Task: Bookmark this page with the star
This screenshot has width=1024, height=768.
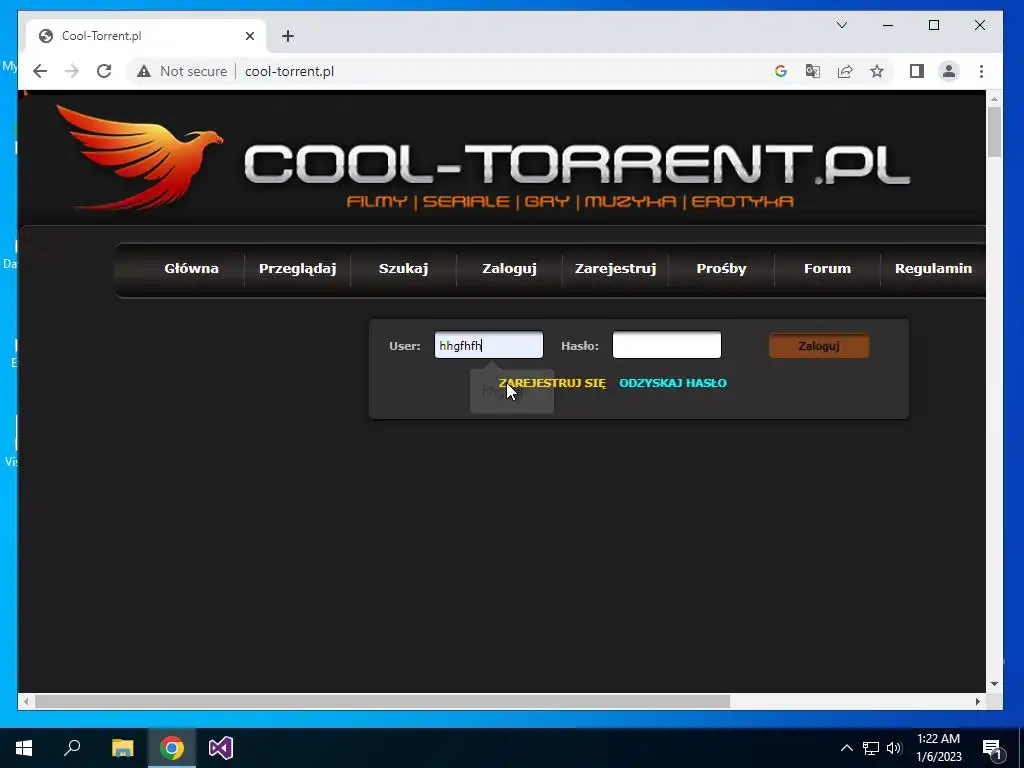Action: [x=877, y=71]
